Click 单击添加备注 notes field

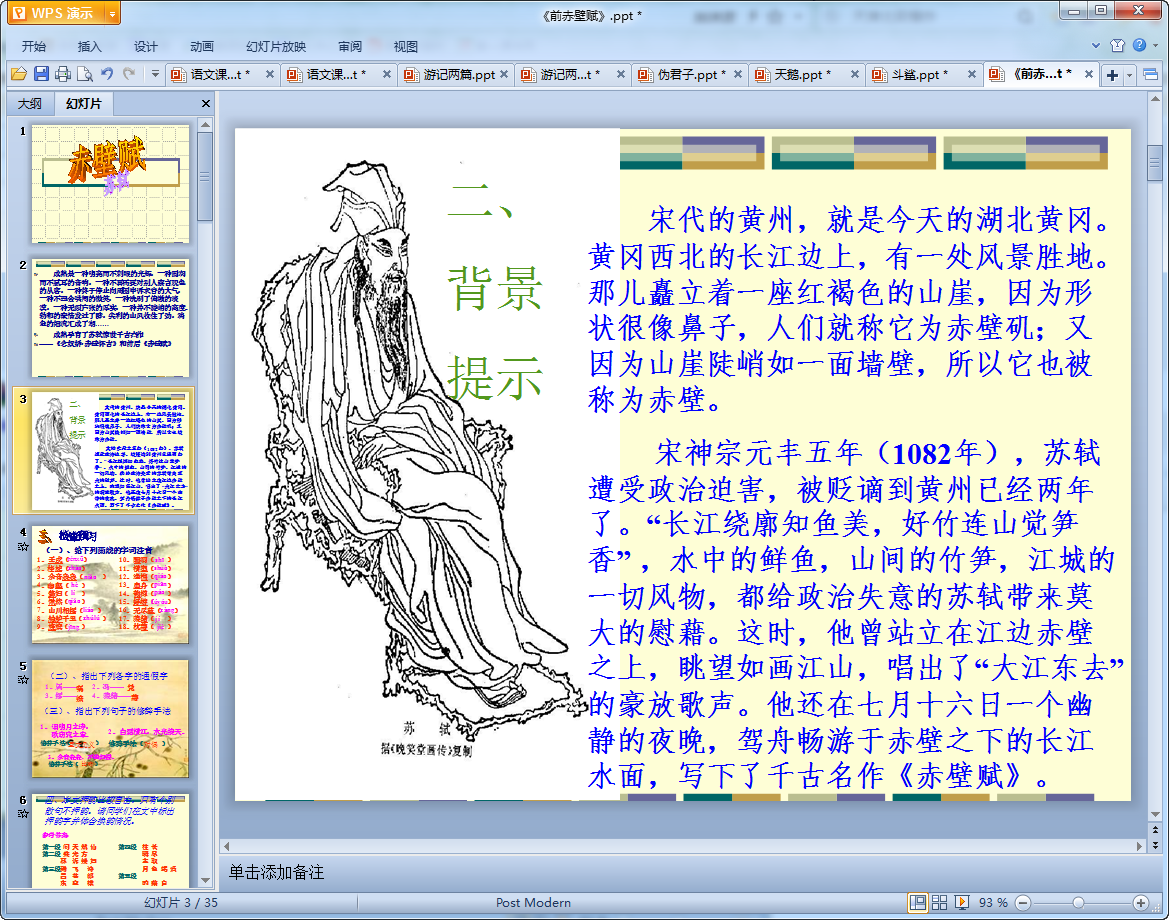click(276, 872)
